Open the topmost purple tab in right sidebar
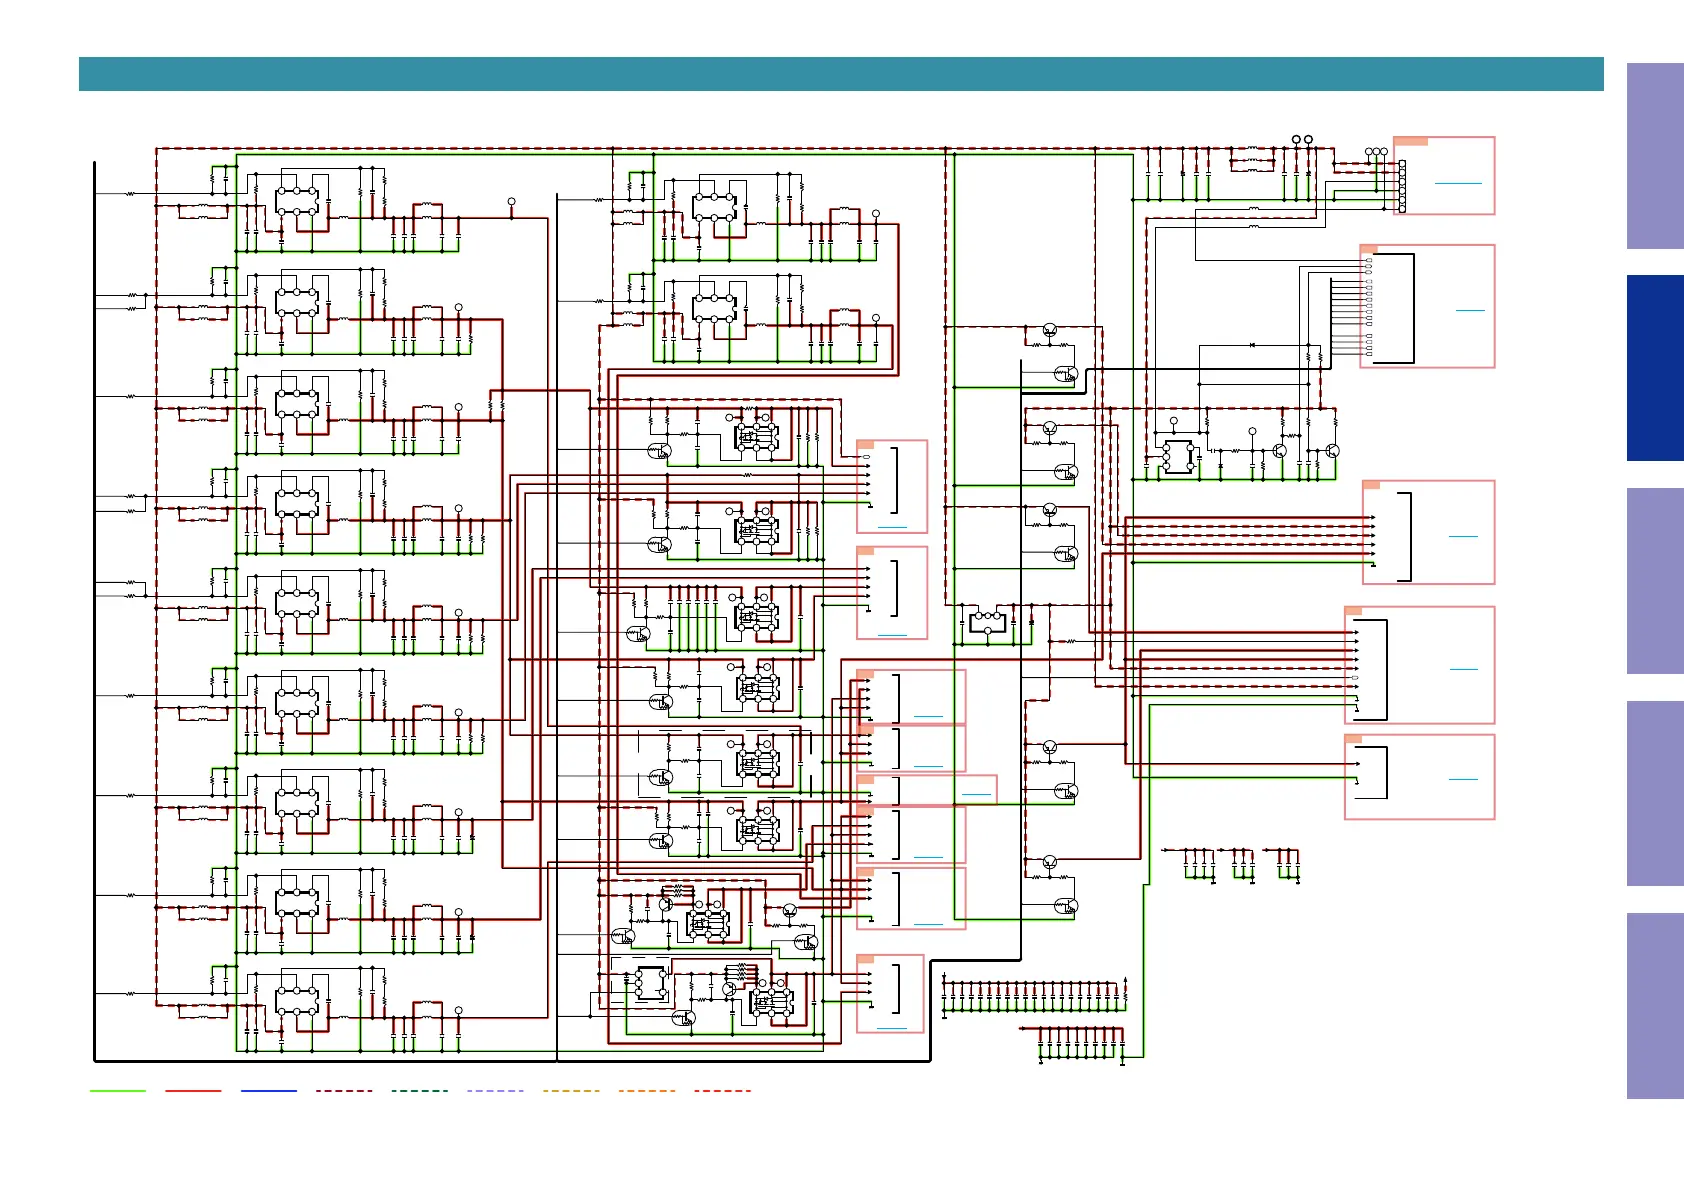 pos(1654,156)
